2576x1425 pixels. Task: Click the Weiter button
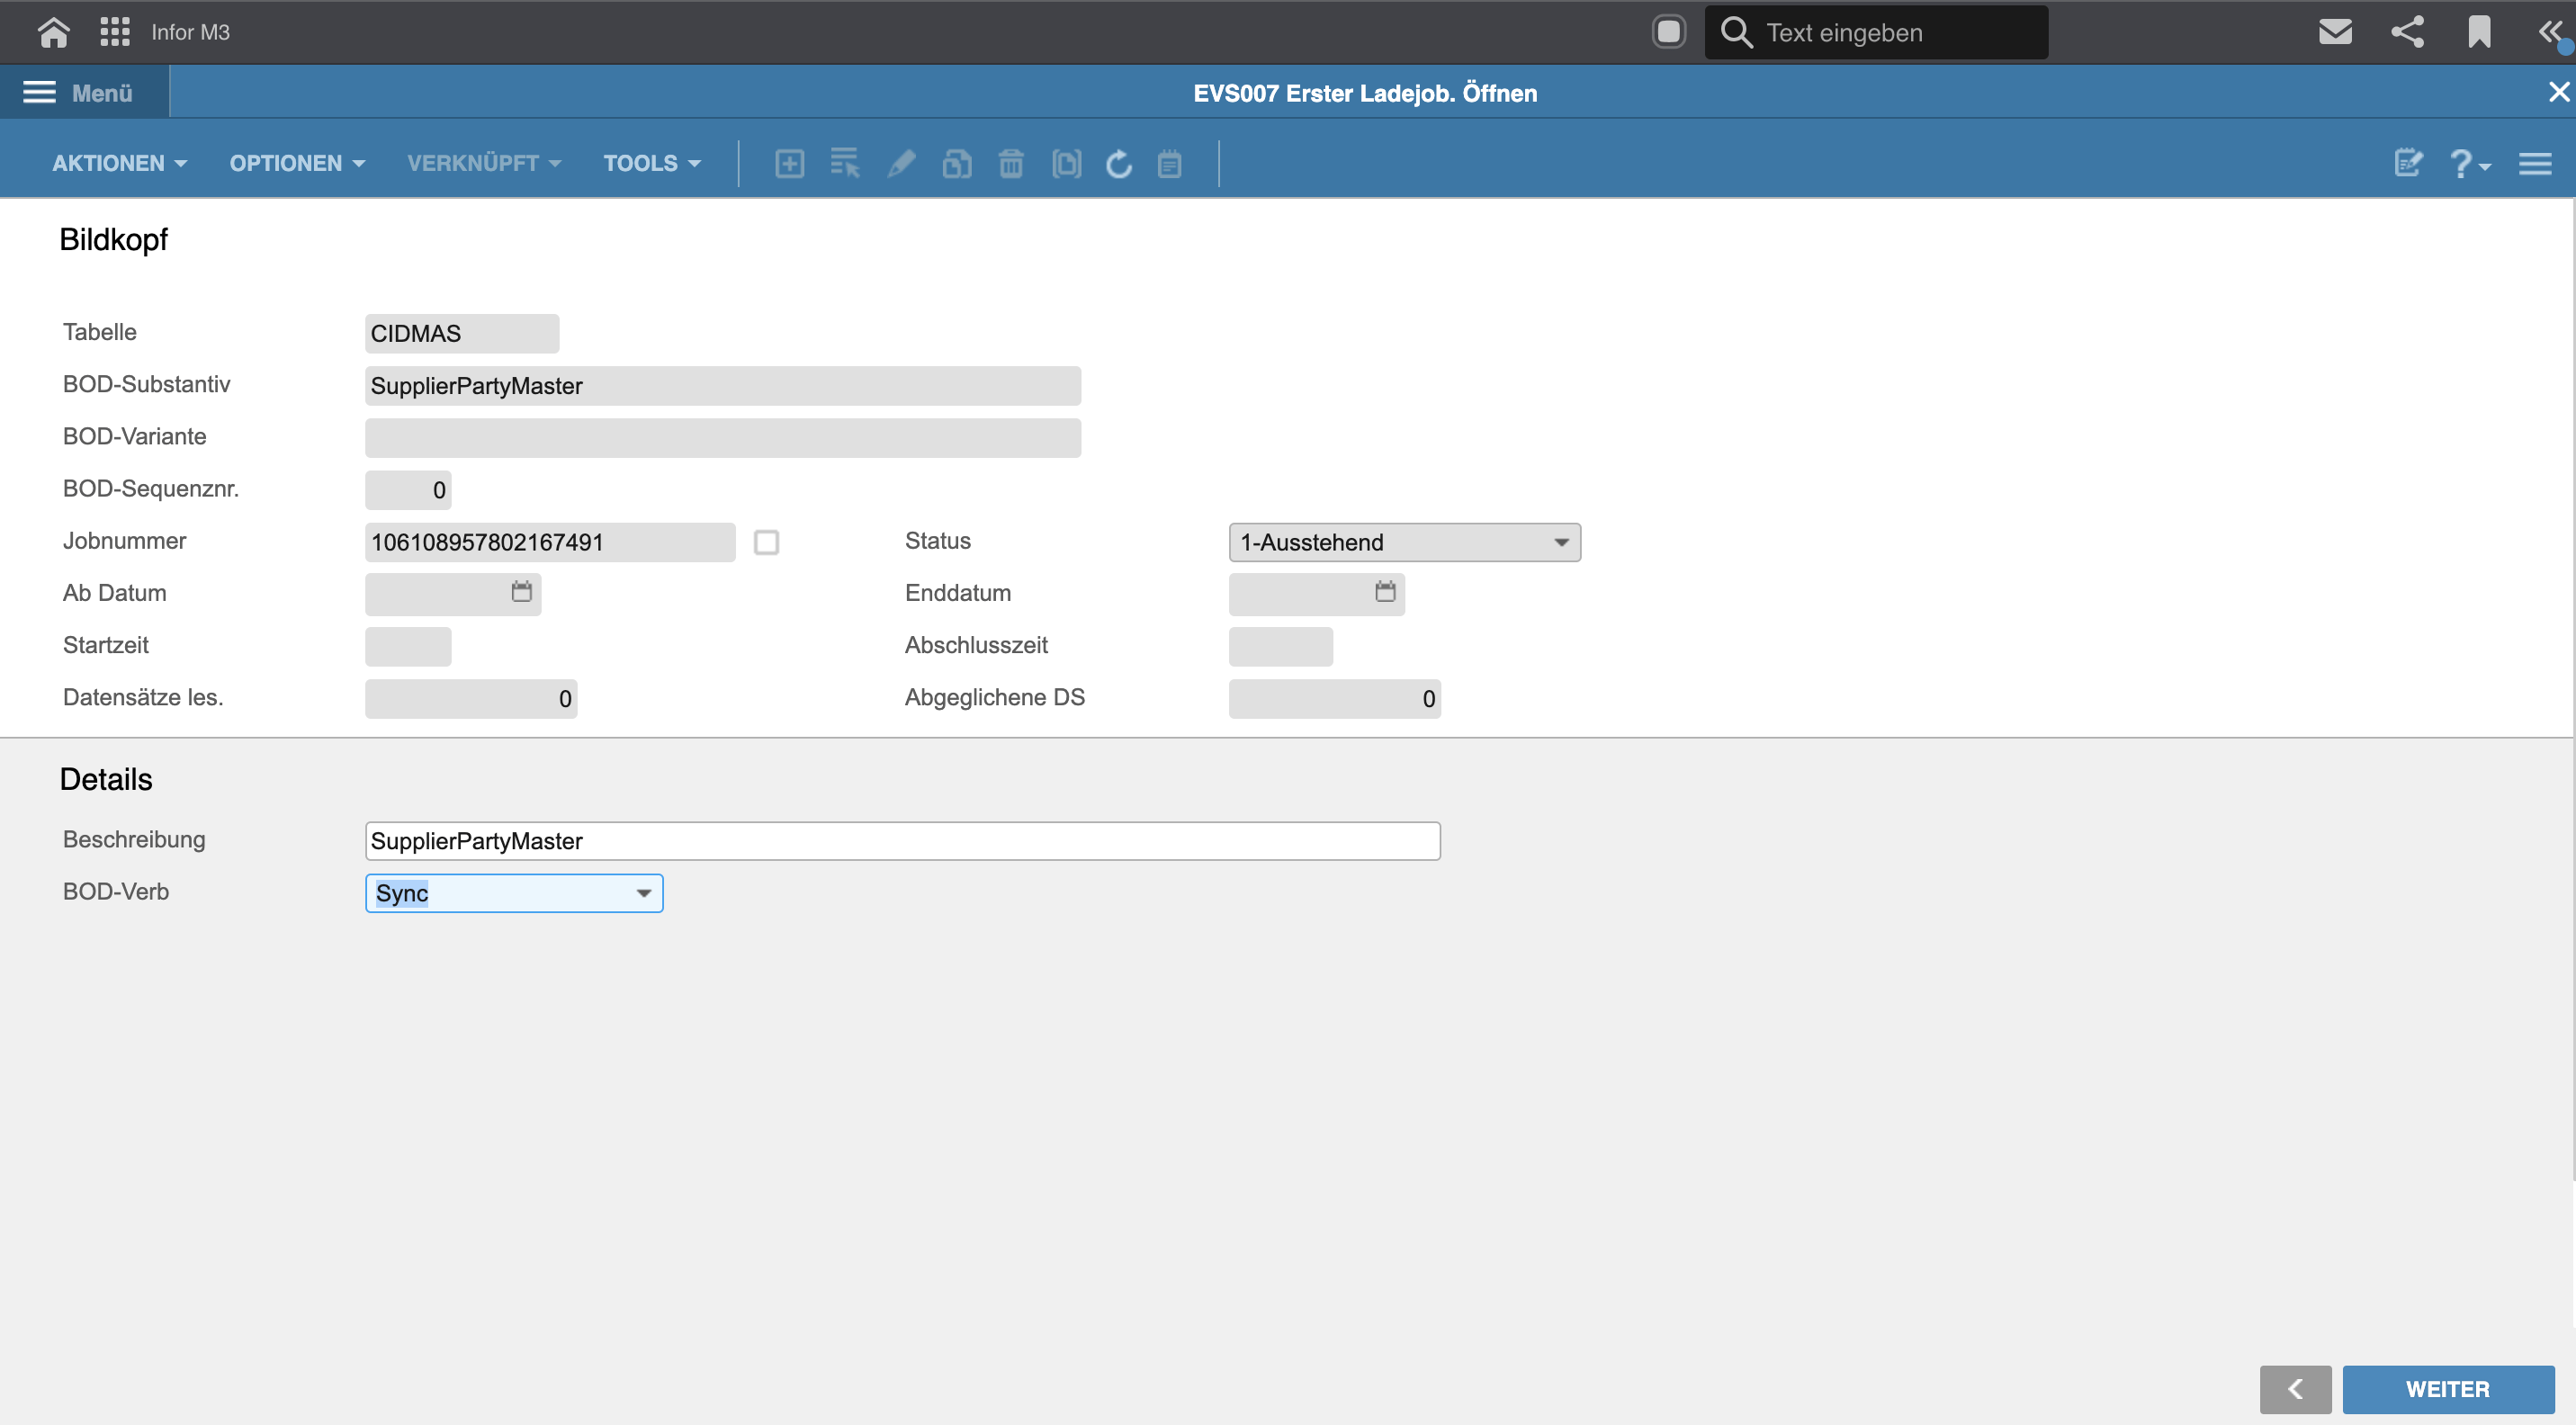point(2447,1388)
